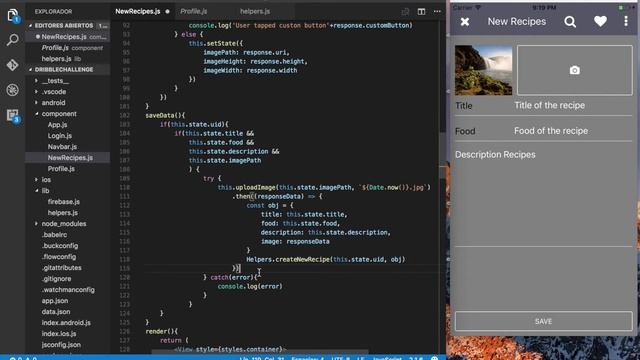Screen dimensions: 640x360
Task: Switch to the Profile.js editor tab
Action: pyautogui.click(x=193, y=11)
